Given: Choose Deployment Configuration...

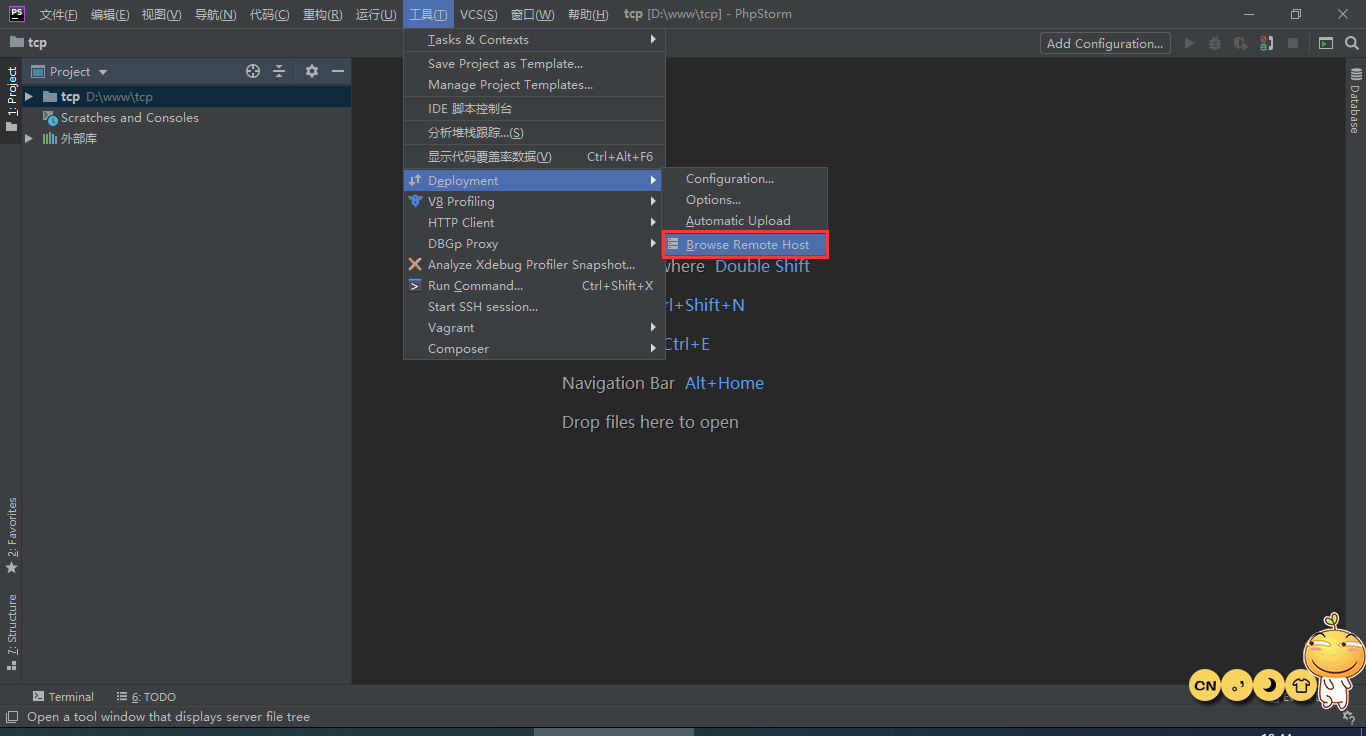Looking at the screenshot, I should [x=745, y=179].
